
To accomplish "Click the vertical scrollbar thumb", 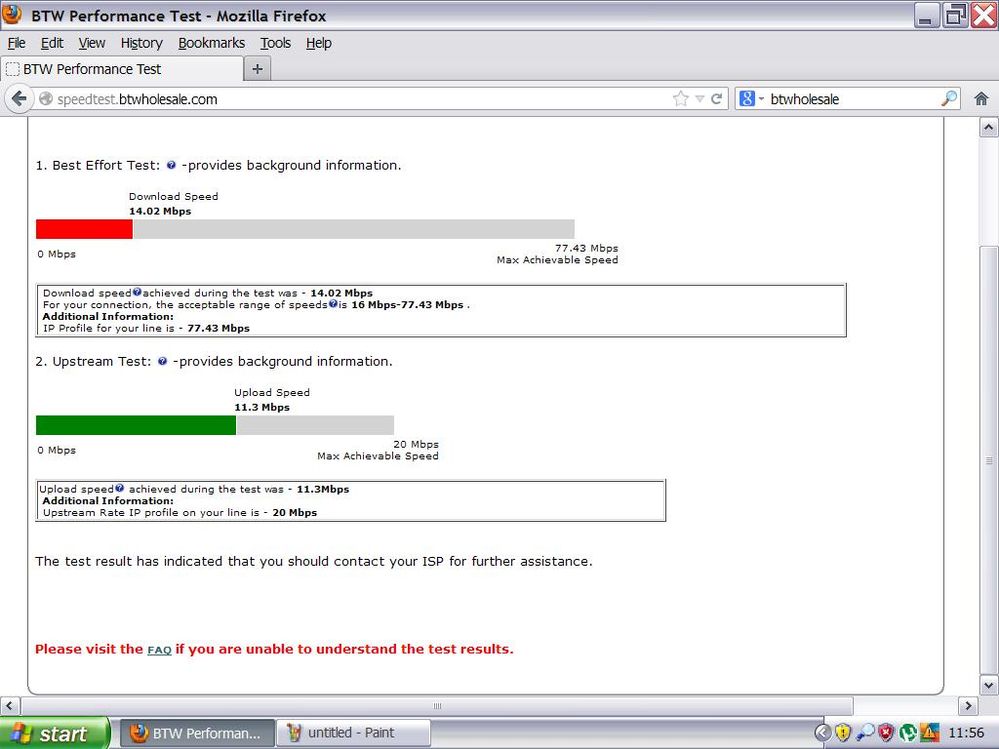I will coord(988,460).
